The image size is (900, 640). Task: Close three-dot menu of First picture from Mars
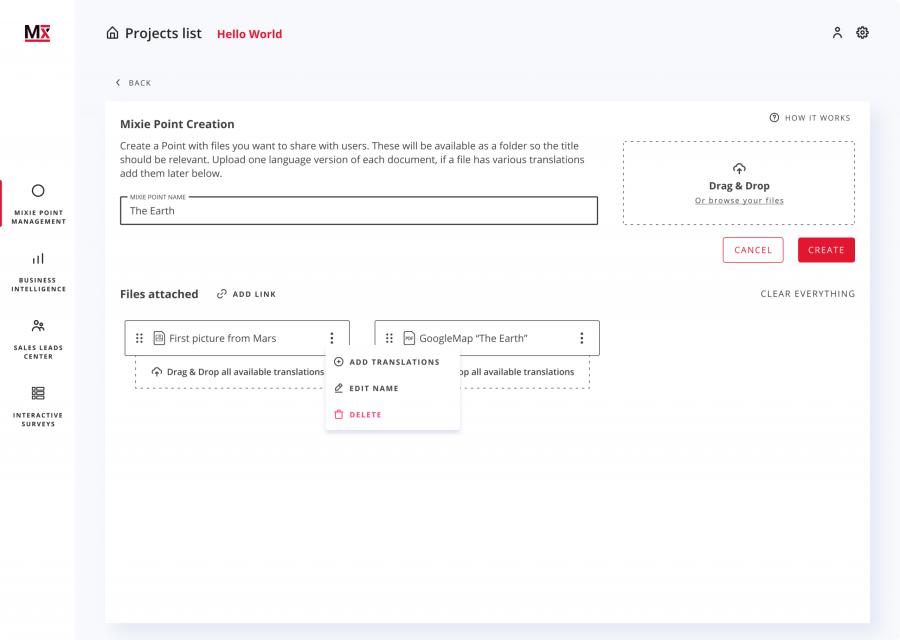point(332,338)
